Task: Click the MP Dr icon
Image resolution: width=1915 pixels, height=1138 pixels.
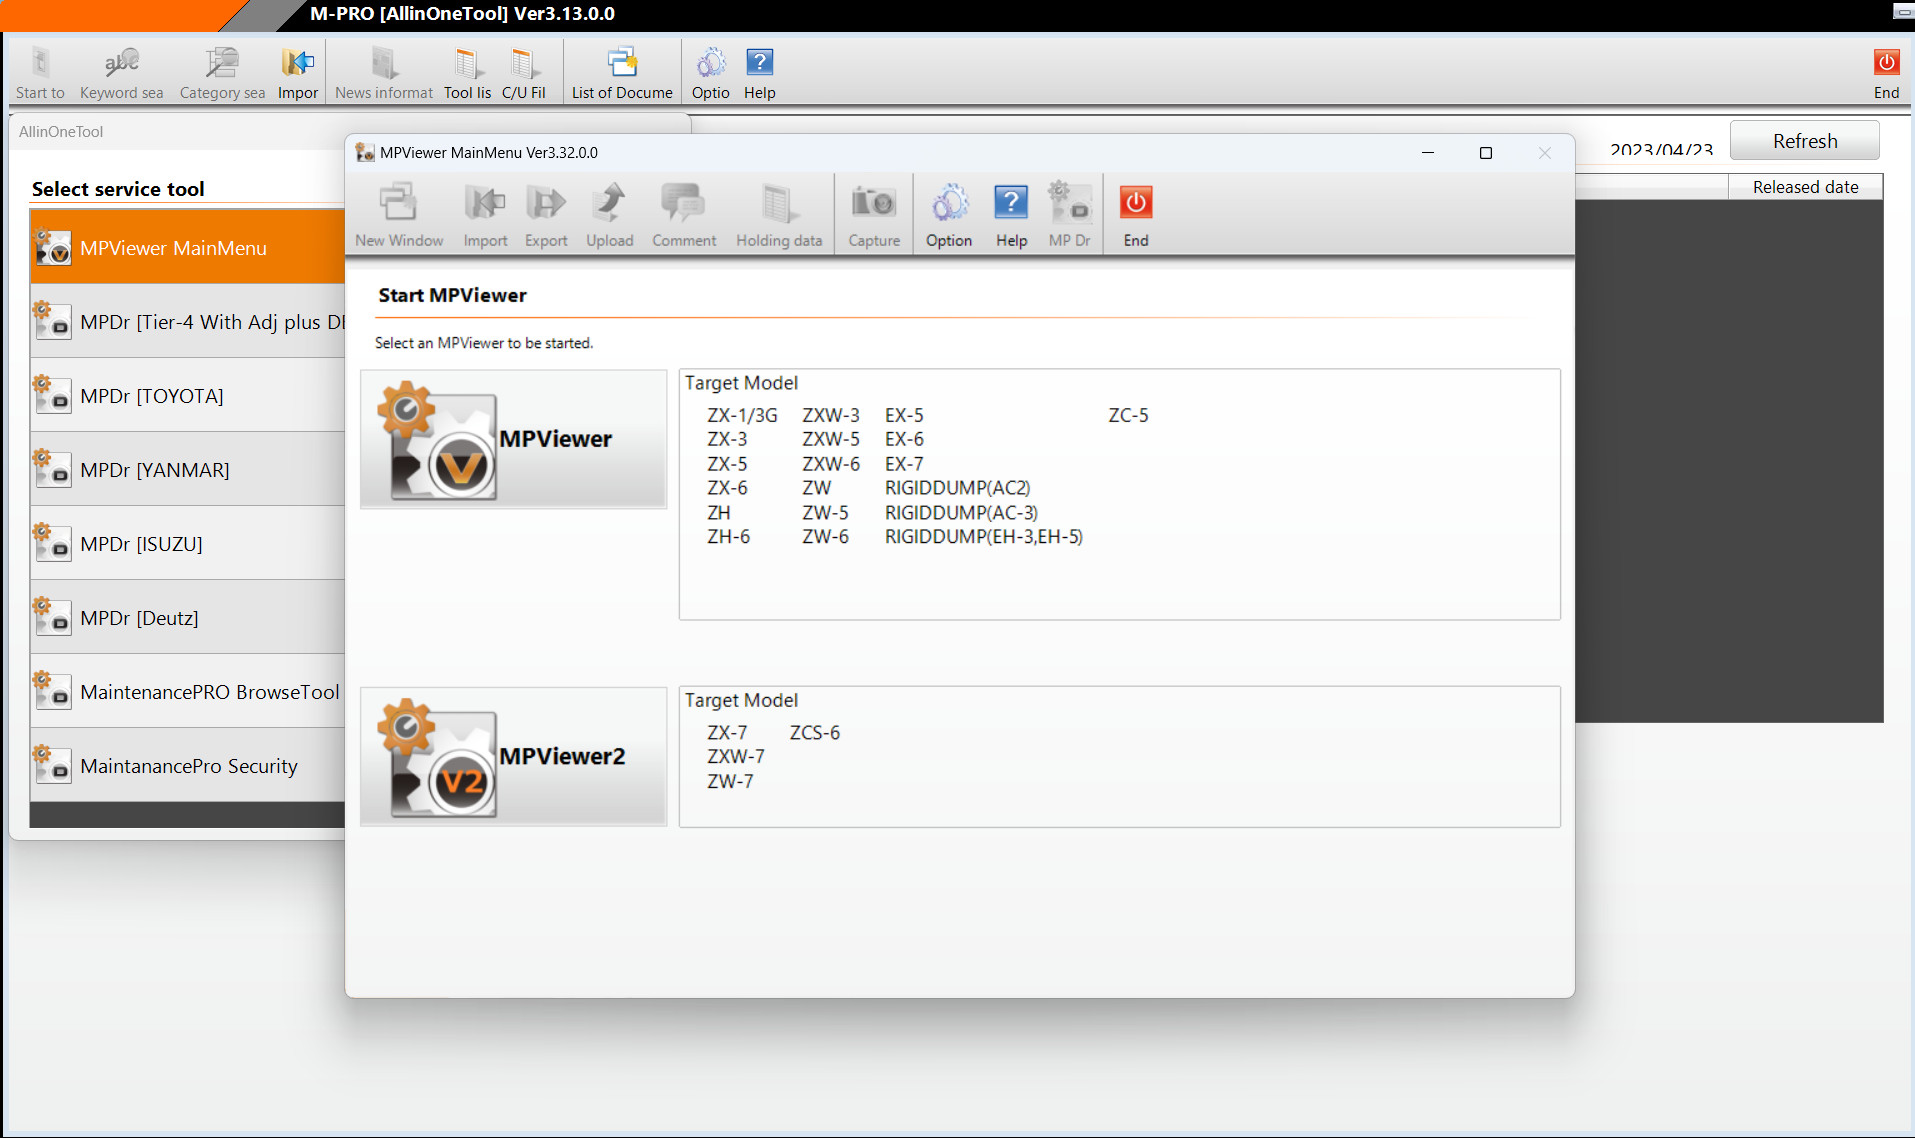Action: pyautogui.click(x=1069, y=214)
